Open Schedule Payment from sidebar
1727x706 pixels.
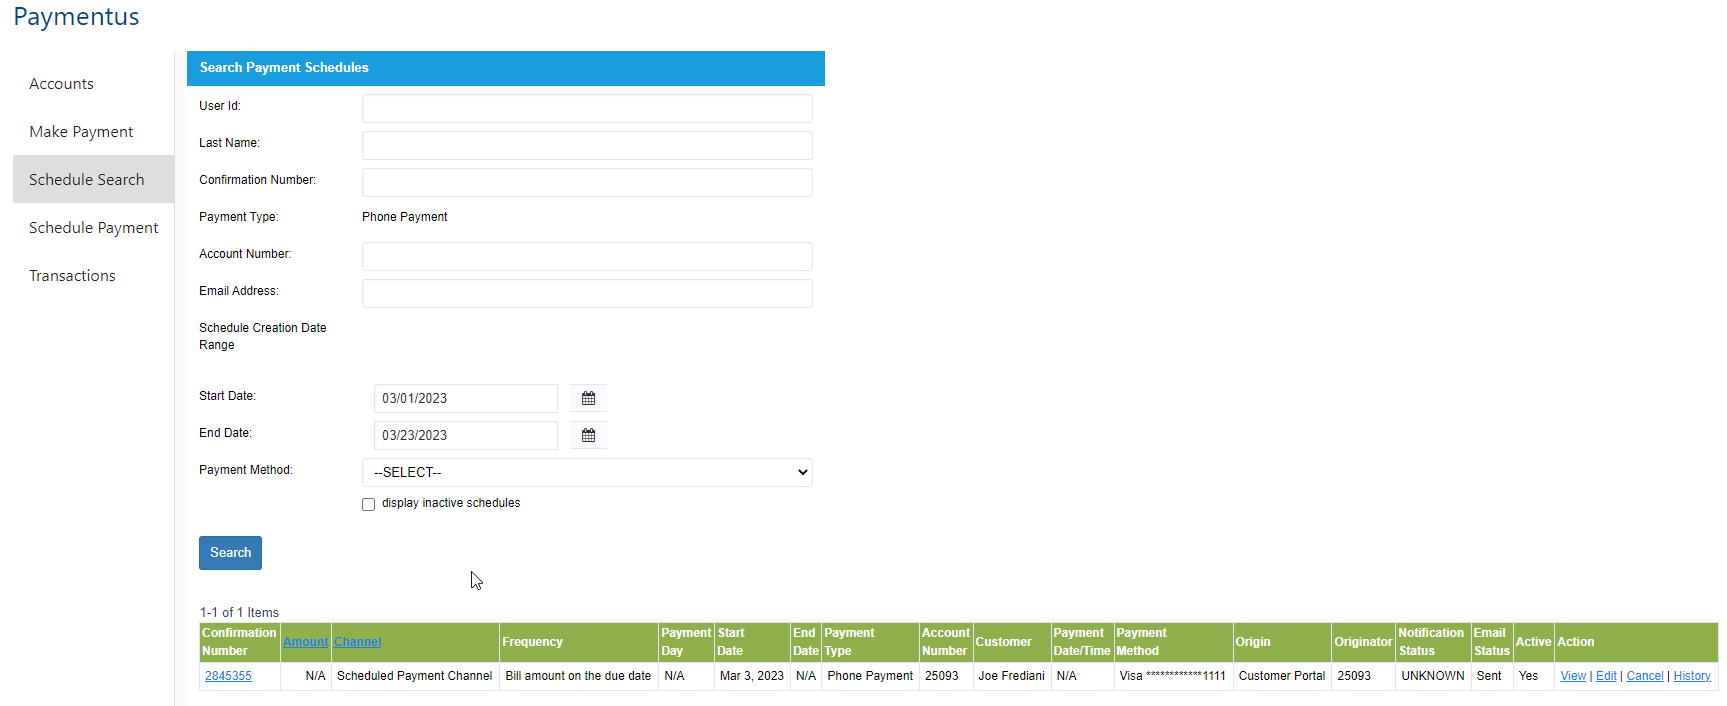click(x=93, y=228)
